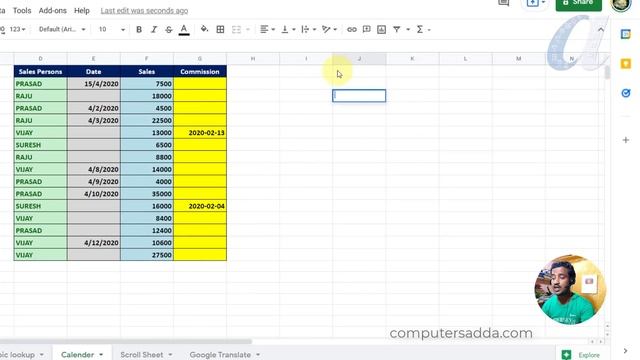The width and height of the screenshot is (640, 360).
Task: Insert a link
Action: (352, 29)
